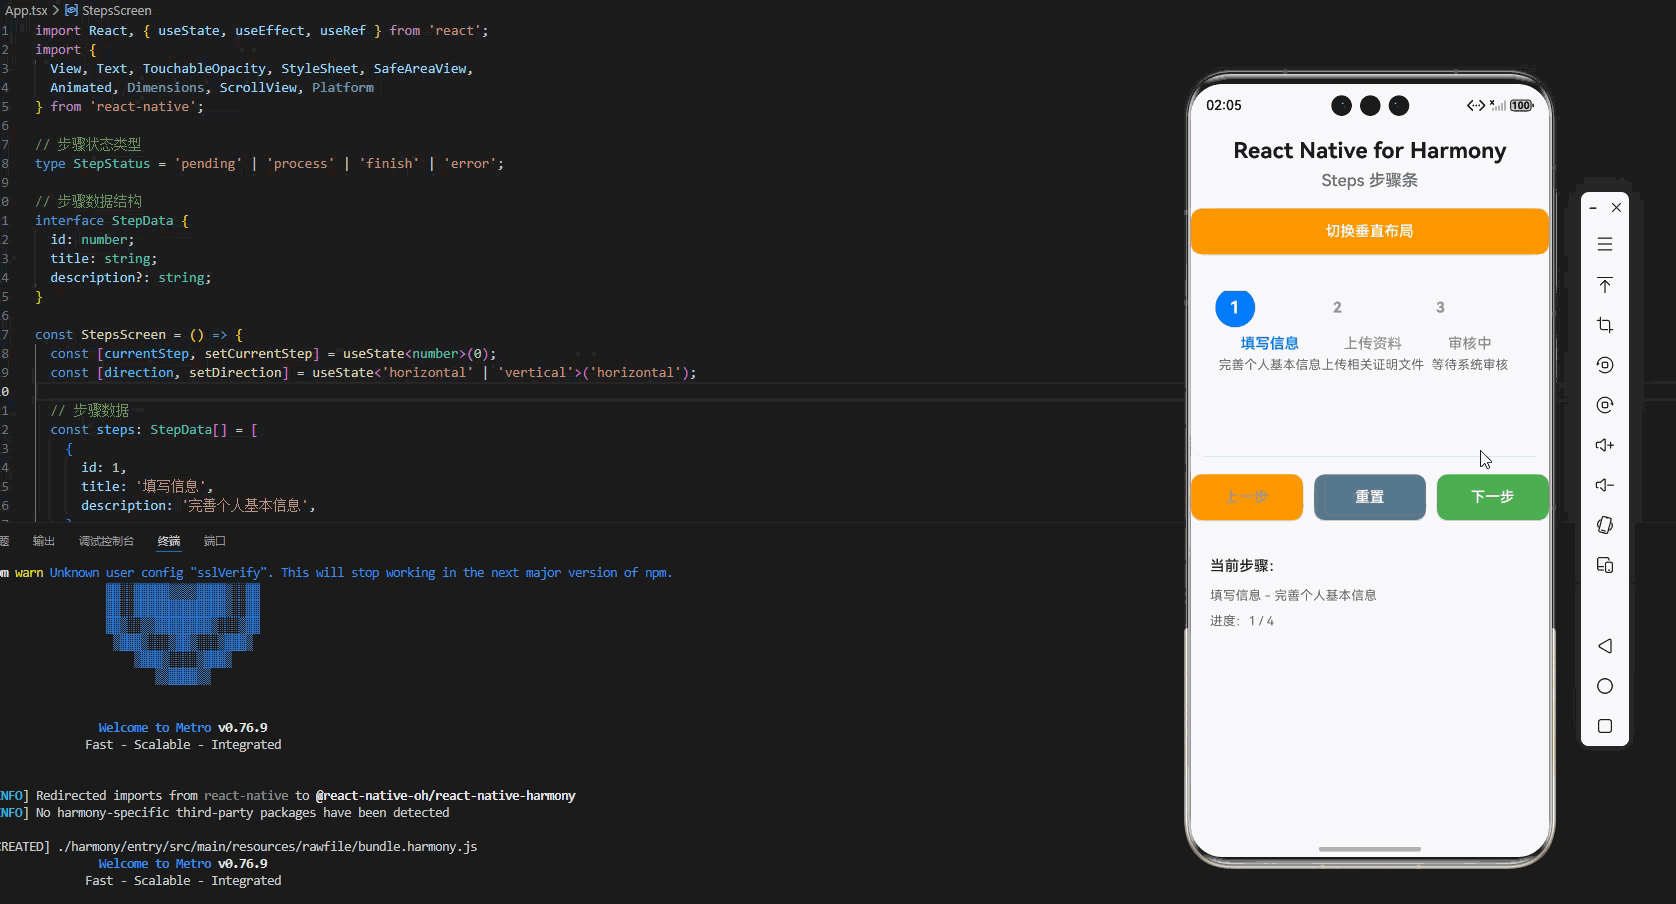Click the StepsScreen symbol icon in breadcrumb
Image resolution: width=1676 pixels, height=904 pixels.
pyautogui.click(x=71, y=10)
